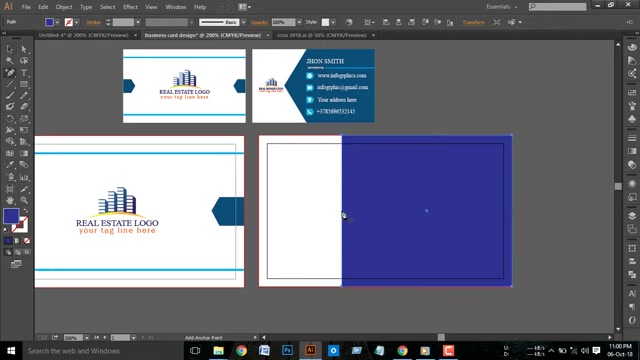Open Photoshop from the taskbar
This screenshot has width=640, height=360.
click(287, 351)
